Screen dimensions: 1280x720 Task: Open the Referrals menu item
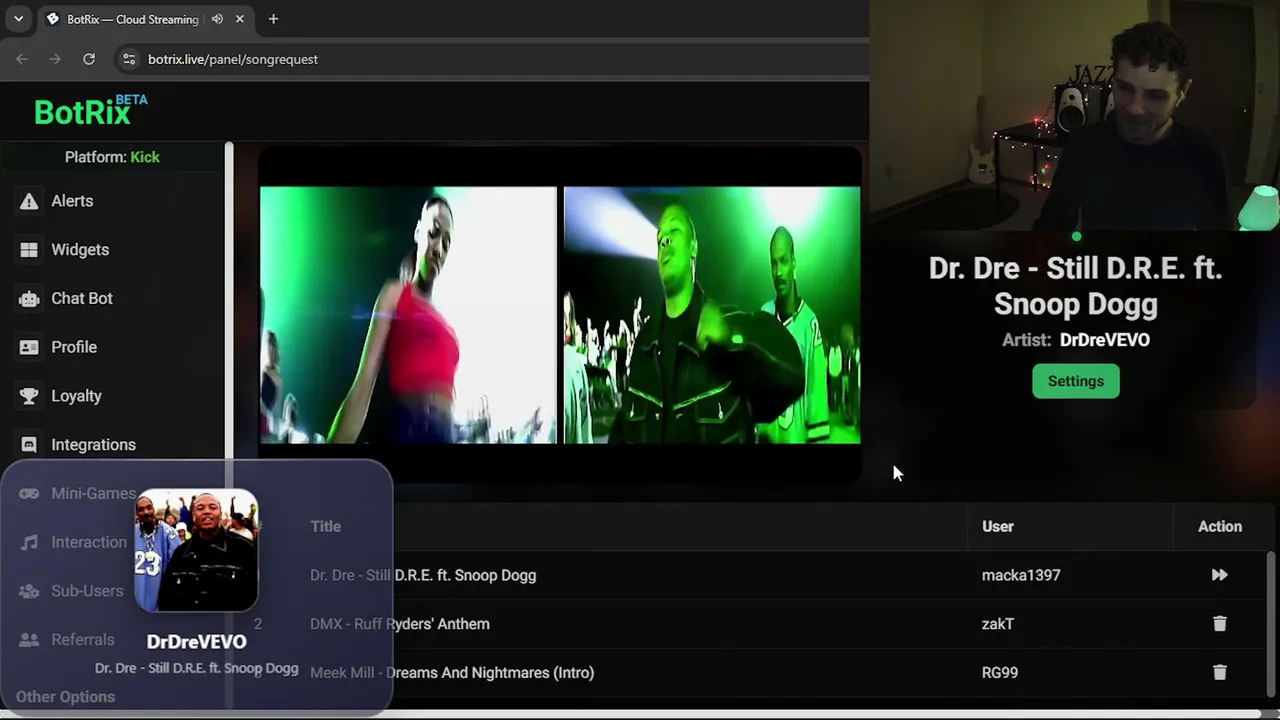pyautogui.click(x=83, y=640)
